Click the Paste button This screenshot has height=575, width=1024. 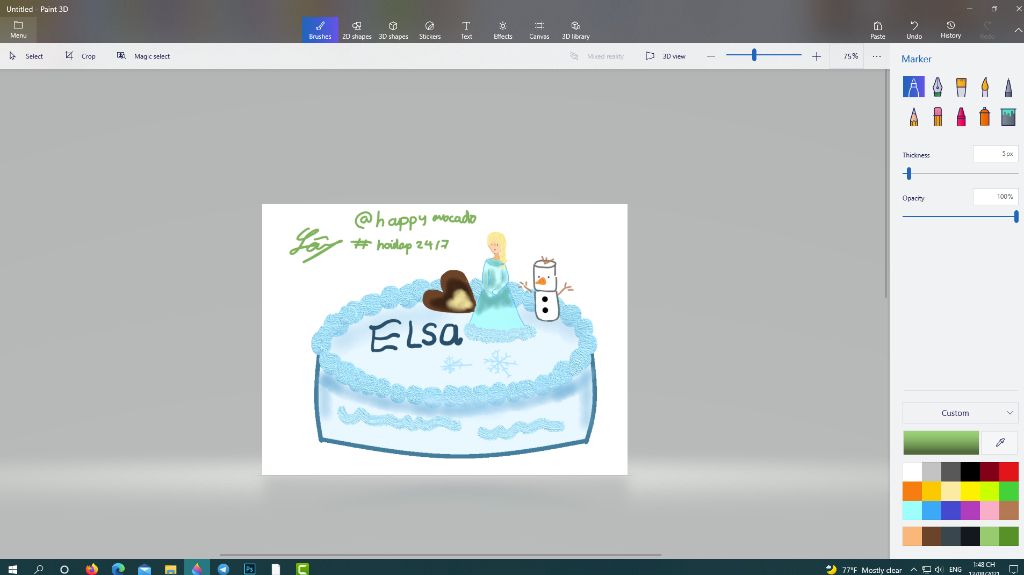pyautogui.click(x=878, y=29)
